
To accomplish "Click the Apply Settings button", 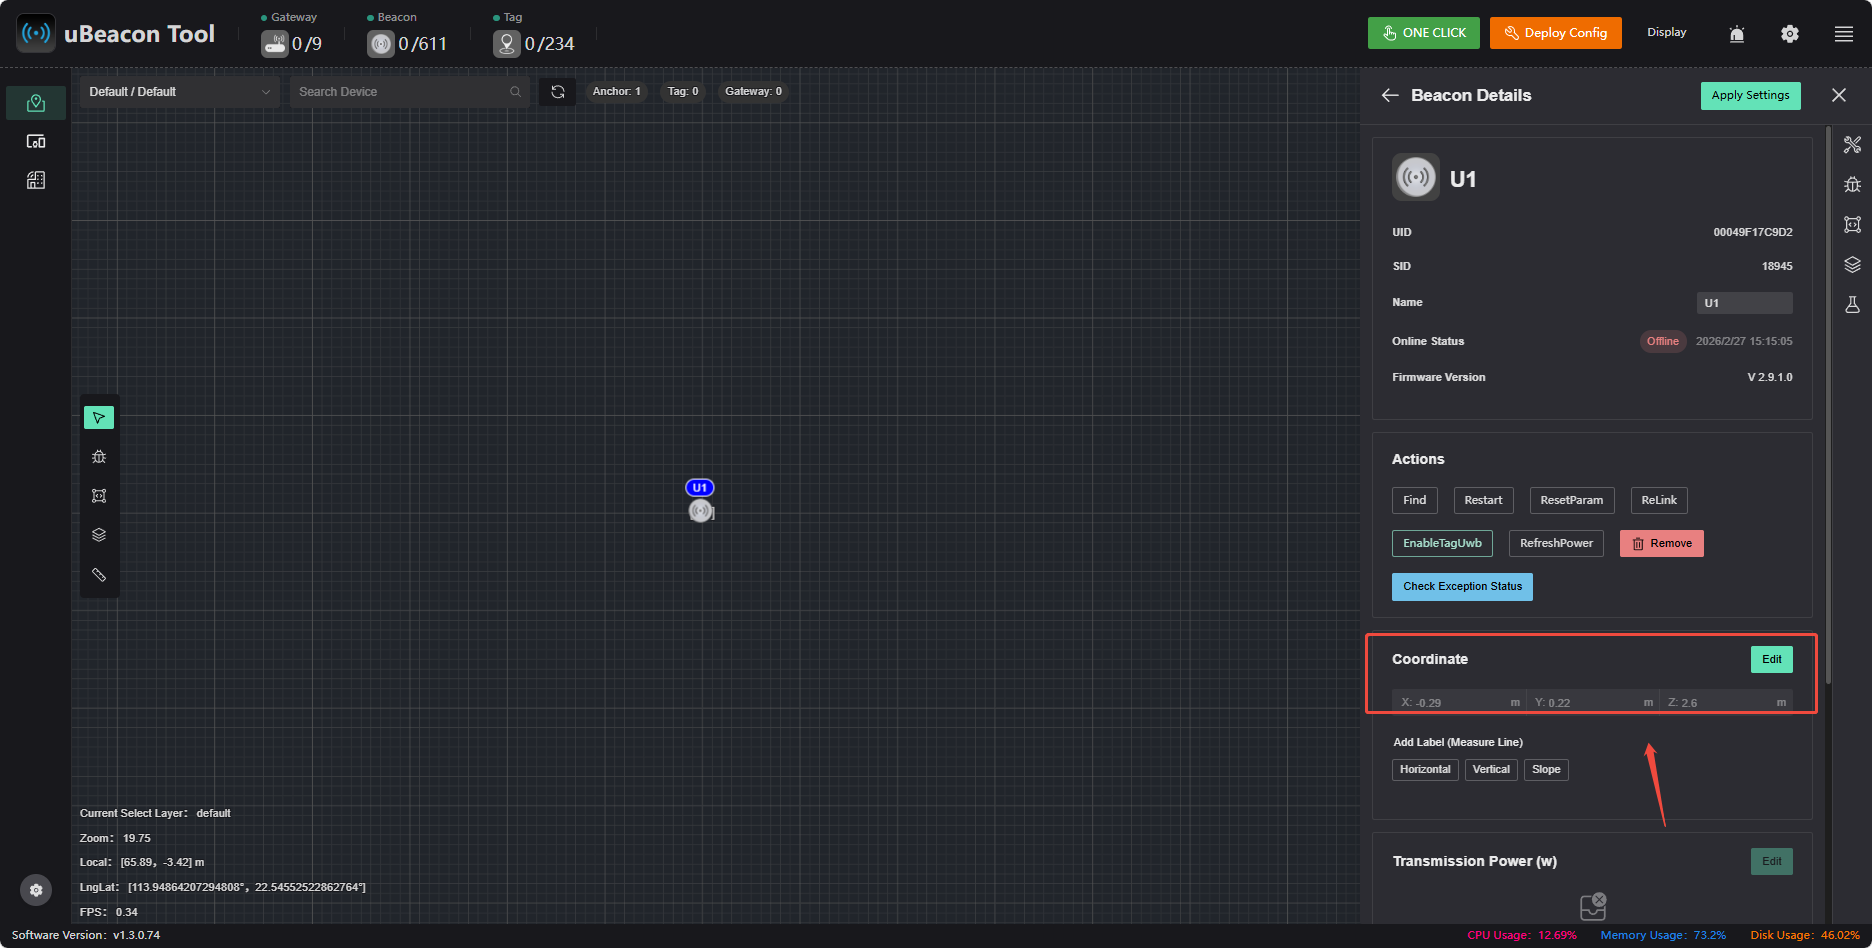I will point(1750,96).
